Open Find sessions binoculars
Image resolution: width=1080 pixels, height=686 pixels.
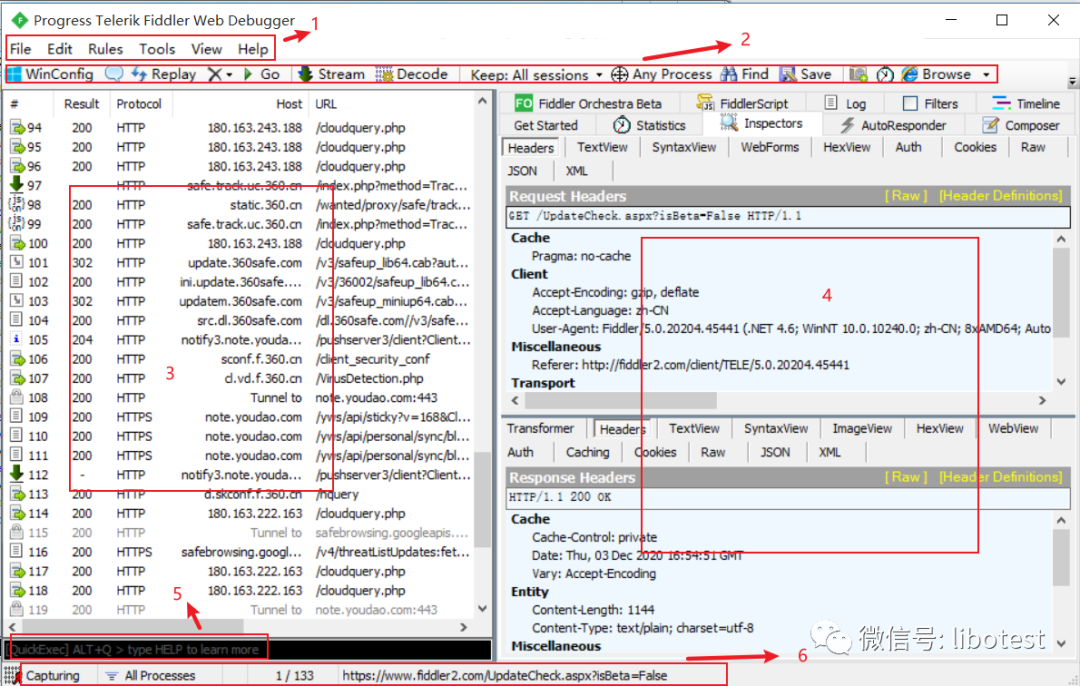pos(744,74)
